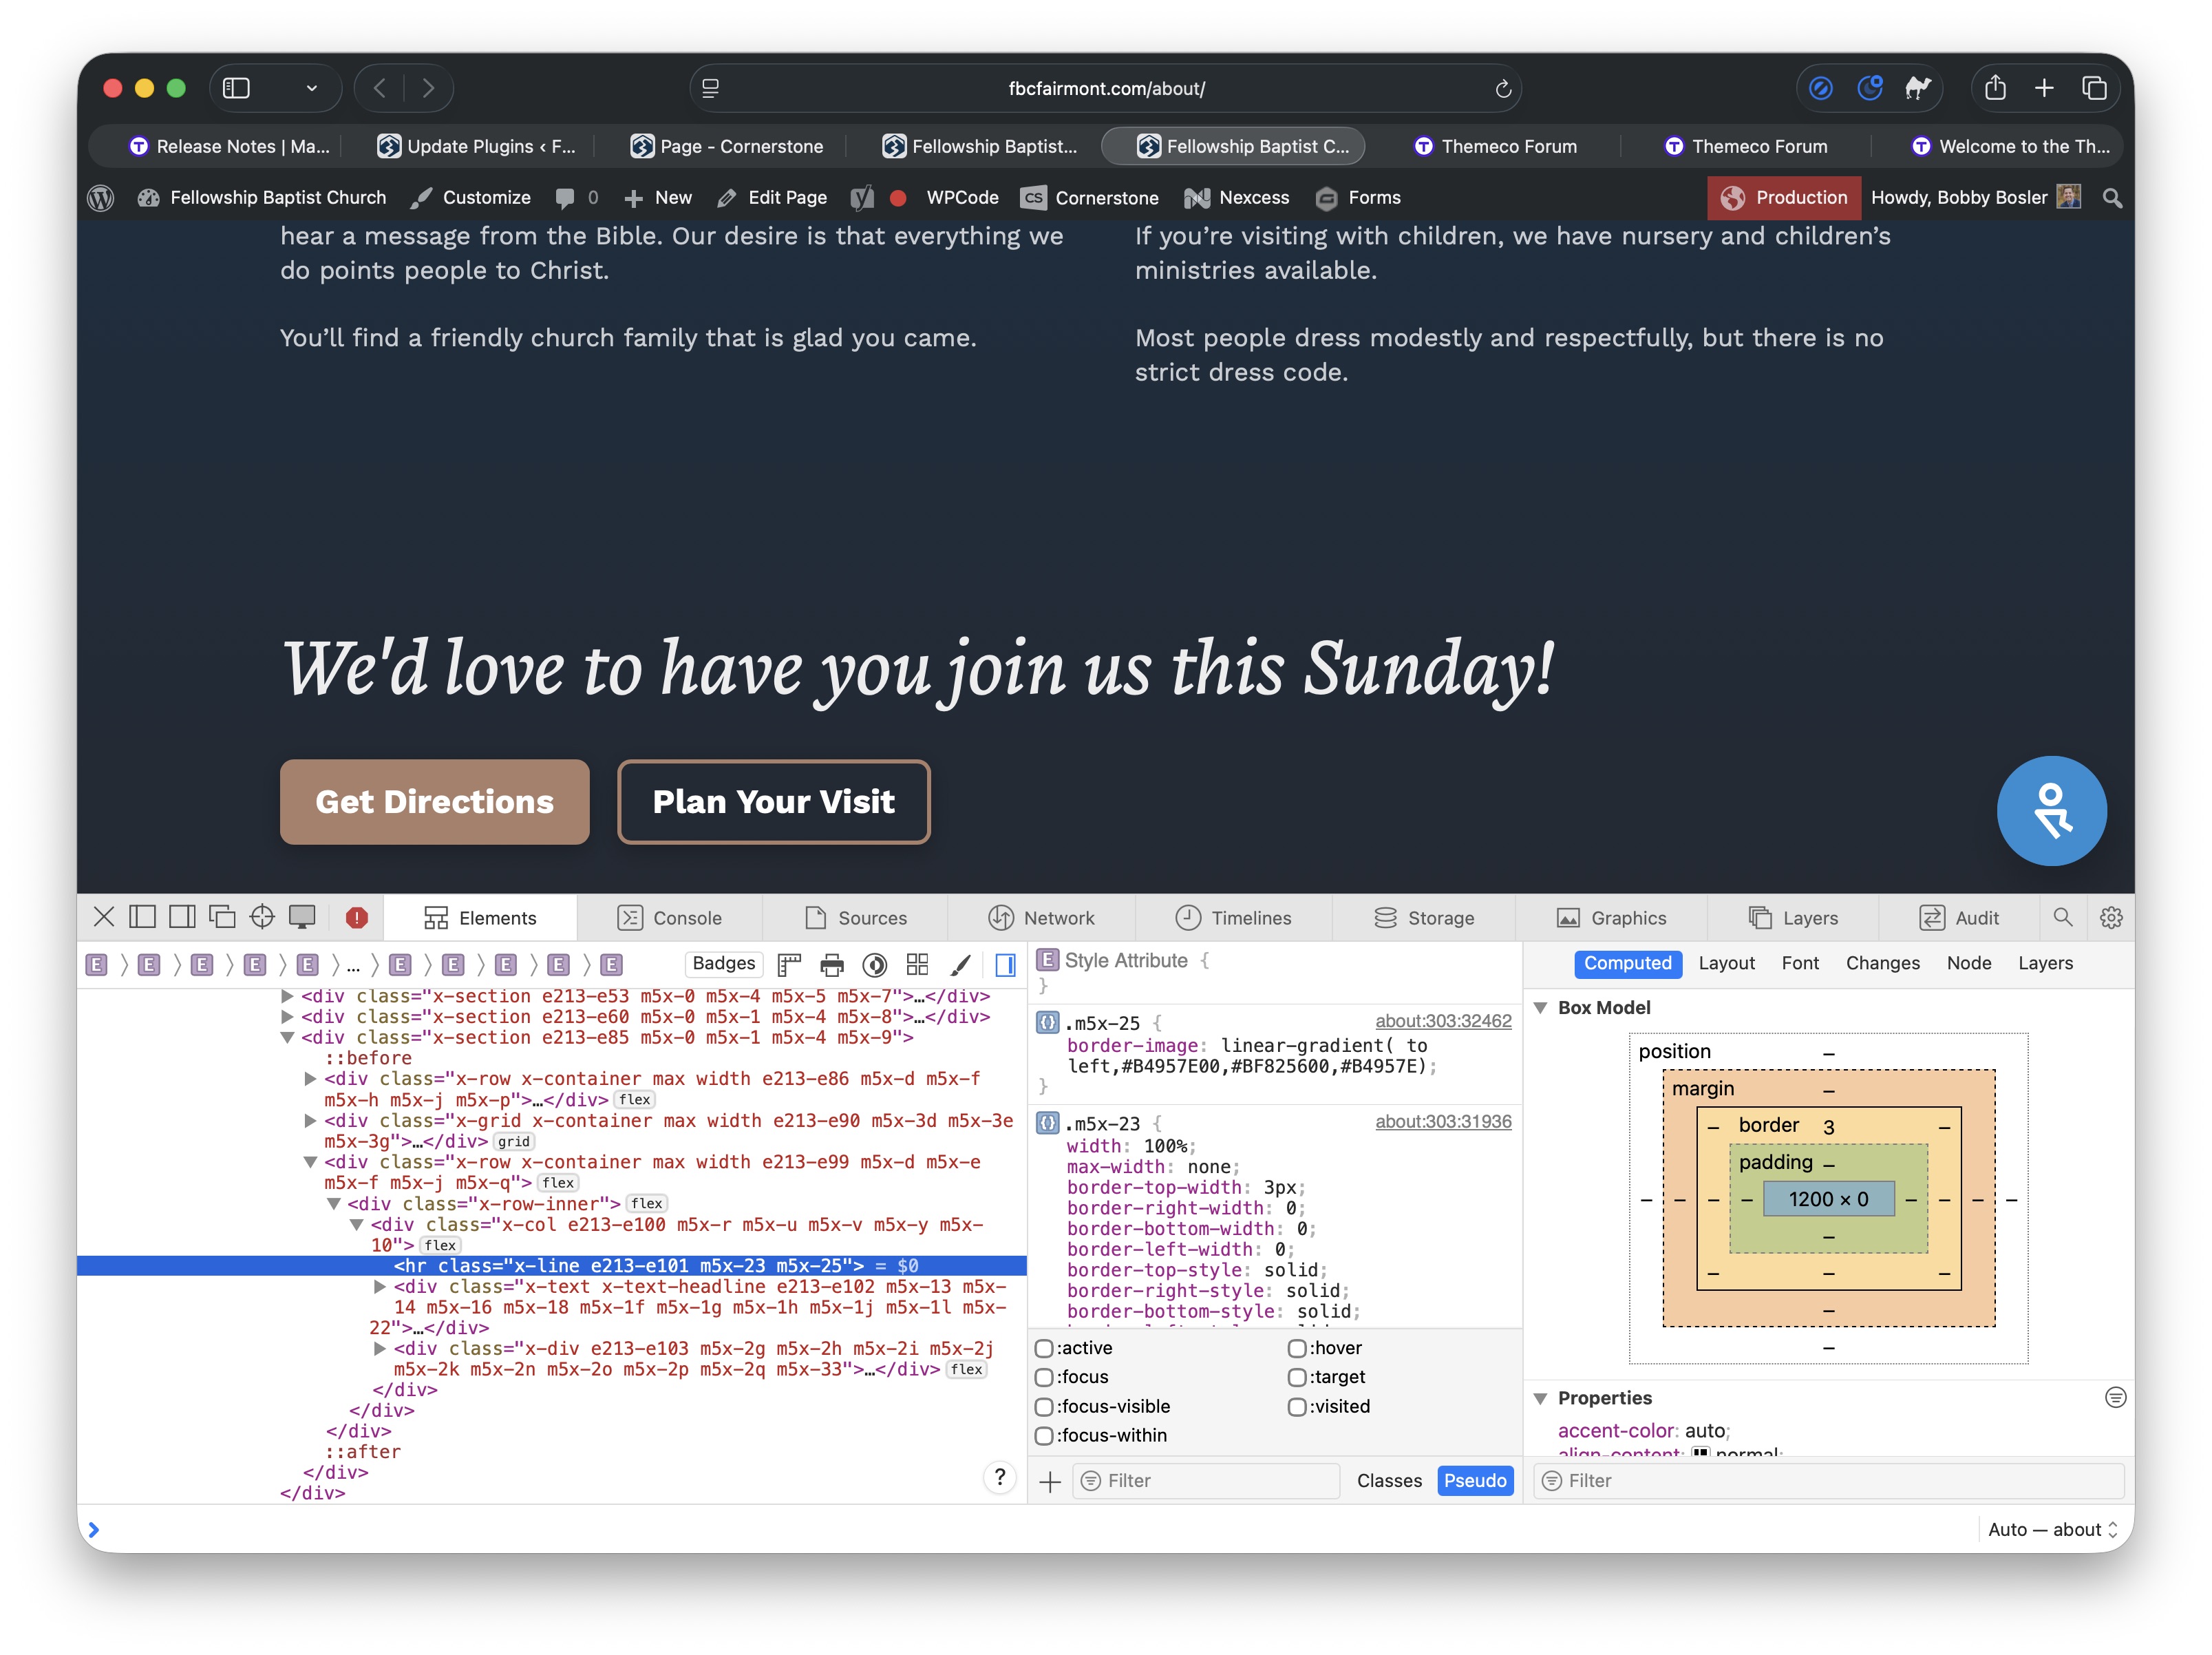Screen dimensions: 2212x1655
Task: Click the Safari share icon
Action: (x=1995, y=89)
